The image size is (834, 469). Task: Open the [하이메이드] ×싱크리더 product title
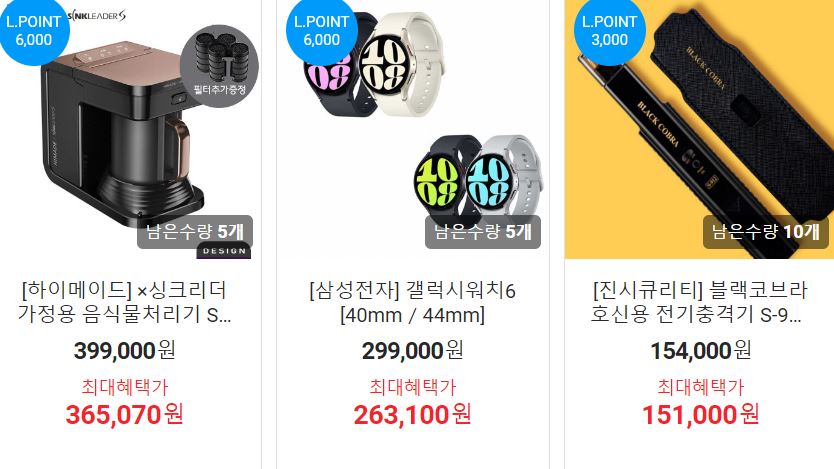click(x=124, y=303)
